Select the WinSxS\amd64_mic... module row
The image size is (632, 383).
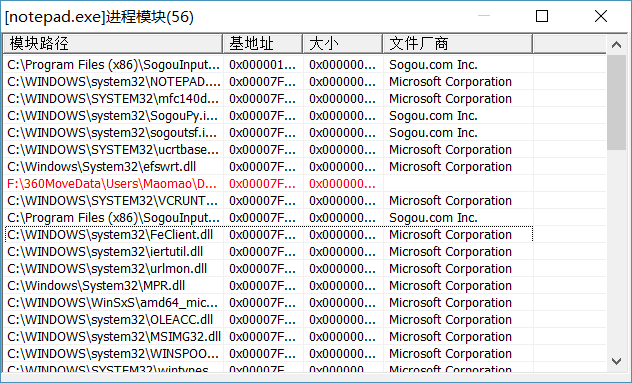click(268, 303)
